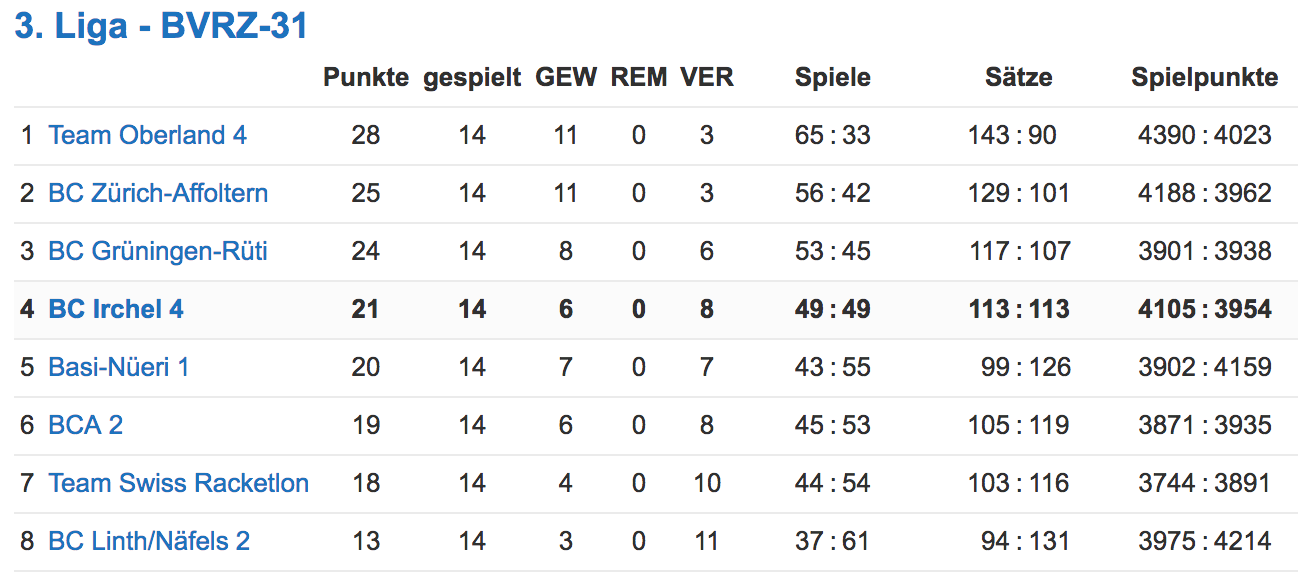The width and height of the screenshot is (1298, 576).
Task: Click the Sätze column header
Action: click(x=1018, y=77)
